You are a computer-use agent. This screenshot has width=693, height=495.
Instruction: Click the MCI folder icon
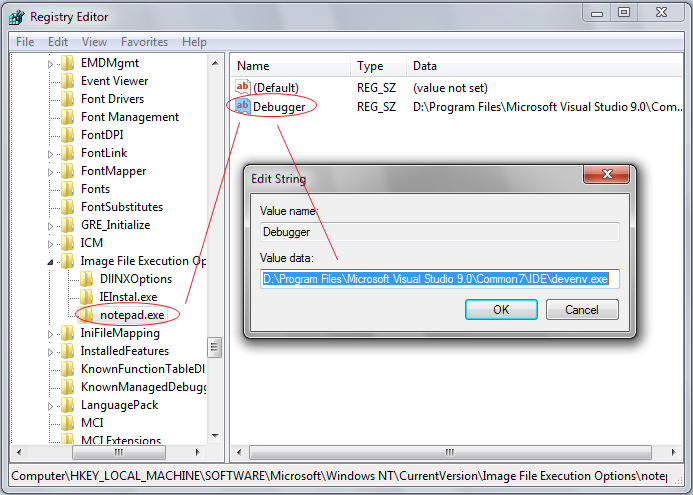pyautogui.click(x=68, y=423)
